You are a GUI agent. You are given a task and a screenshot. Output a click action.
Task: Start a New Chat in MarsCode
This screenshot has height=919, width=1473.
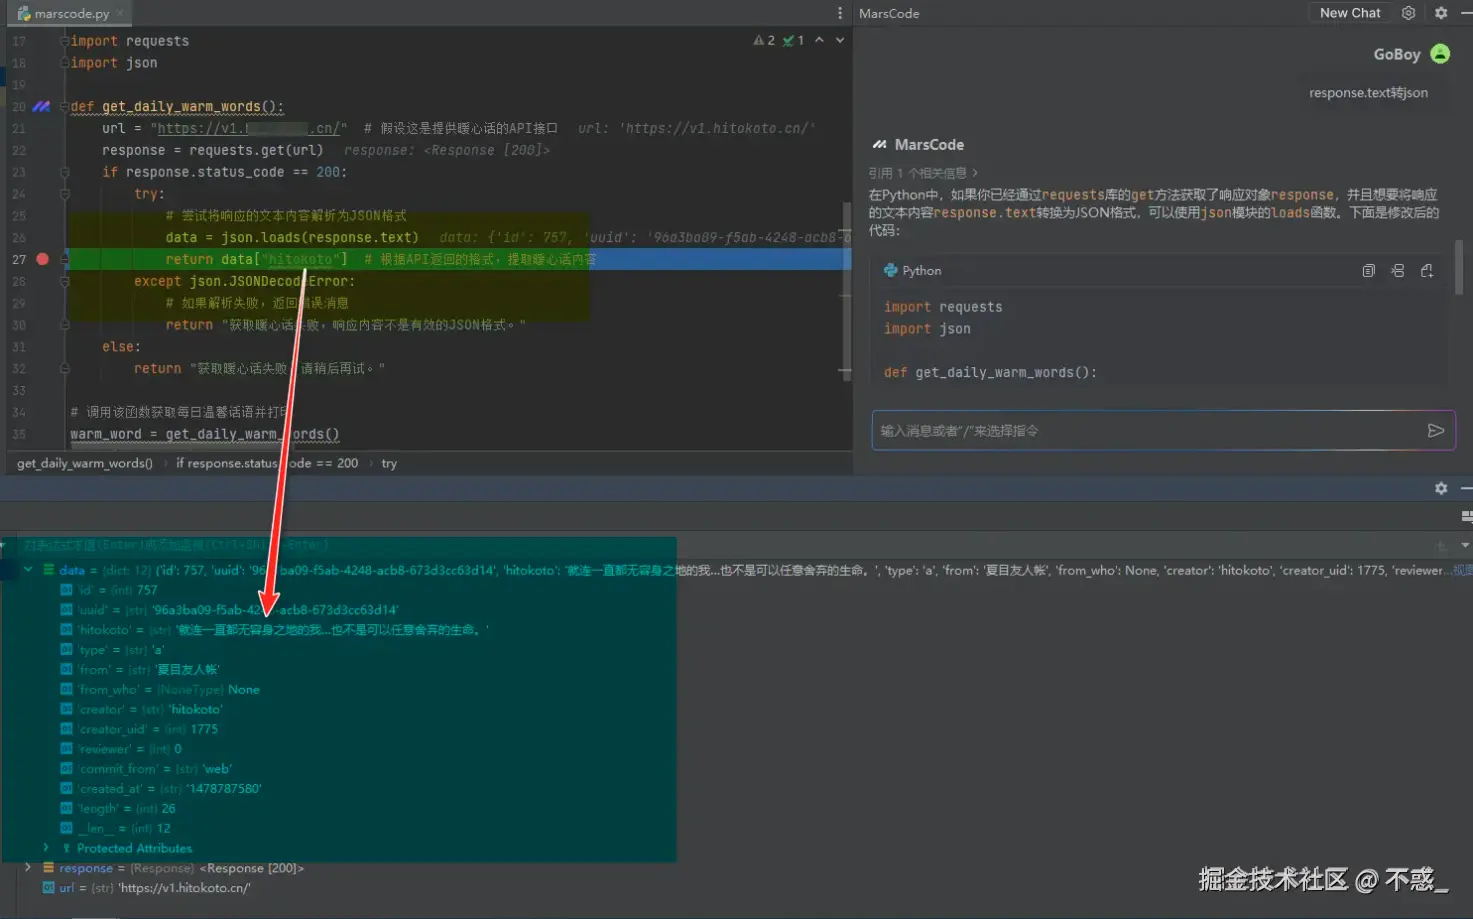(x=1349, y=13)
